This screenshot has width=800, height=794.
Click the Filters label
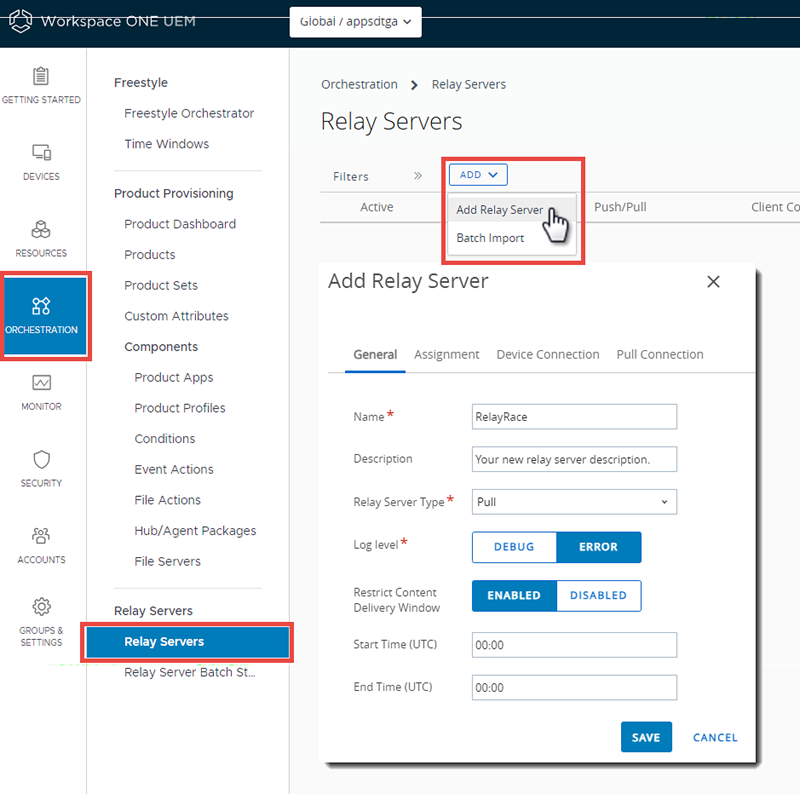coord(351,176)
